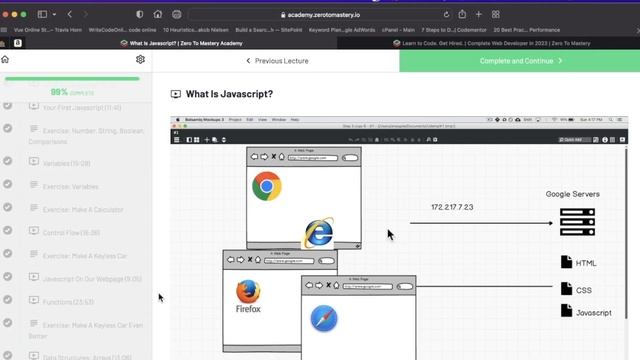The image size is (640, 360).
Task: Open Exercise: Make A Keyless Car lesson
Action: pos(84,256)
